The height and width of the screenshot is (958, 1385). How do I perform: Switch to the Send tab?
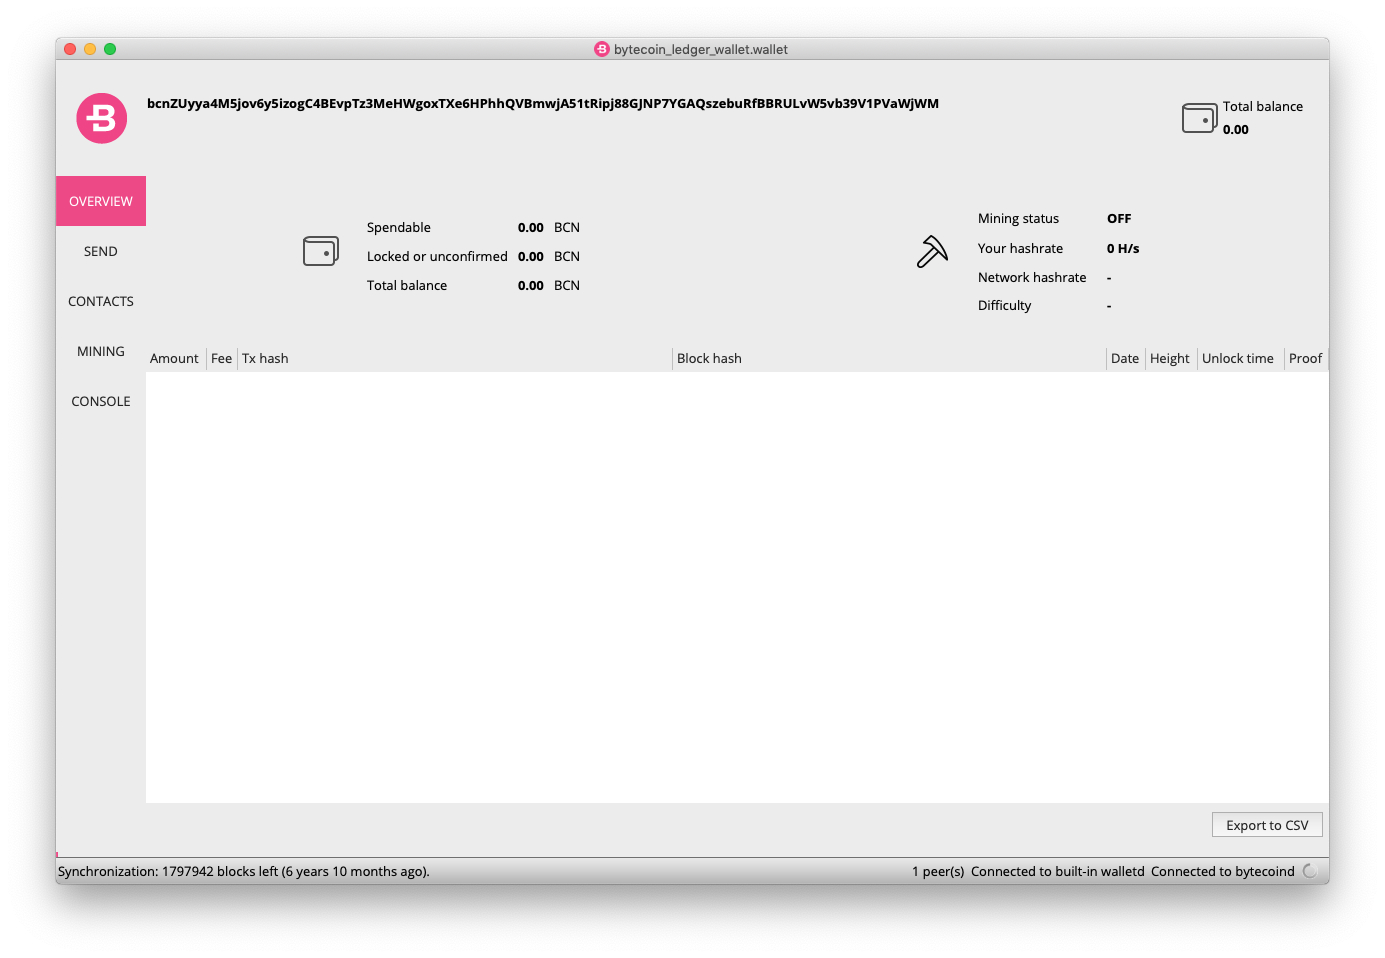101,251
